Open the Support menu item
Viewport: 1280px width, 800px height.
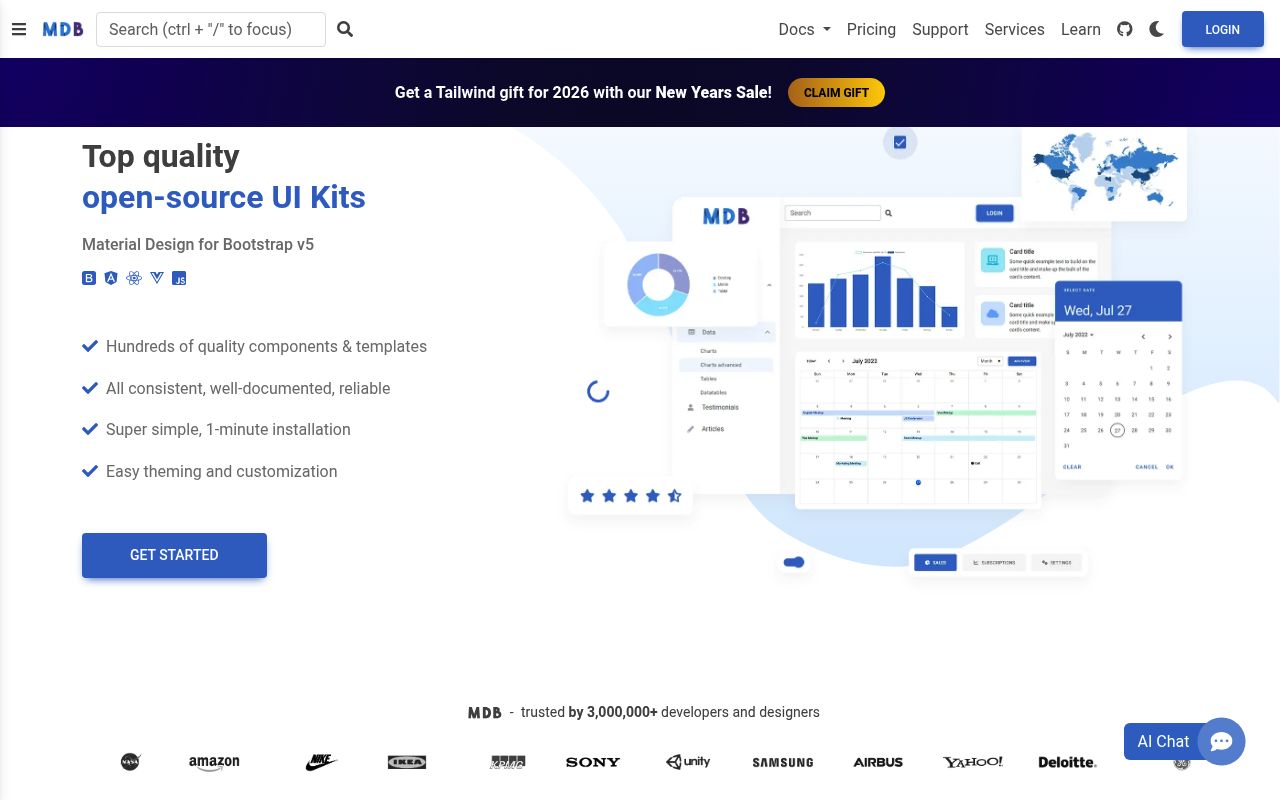(x=940, y=29)
